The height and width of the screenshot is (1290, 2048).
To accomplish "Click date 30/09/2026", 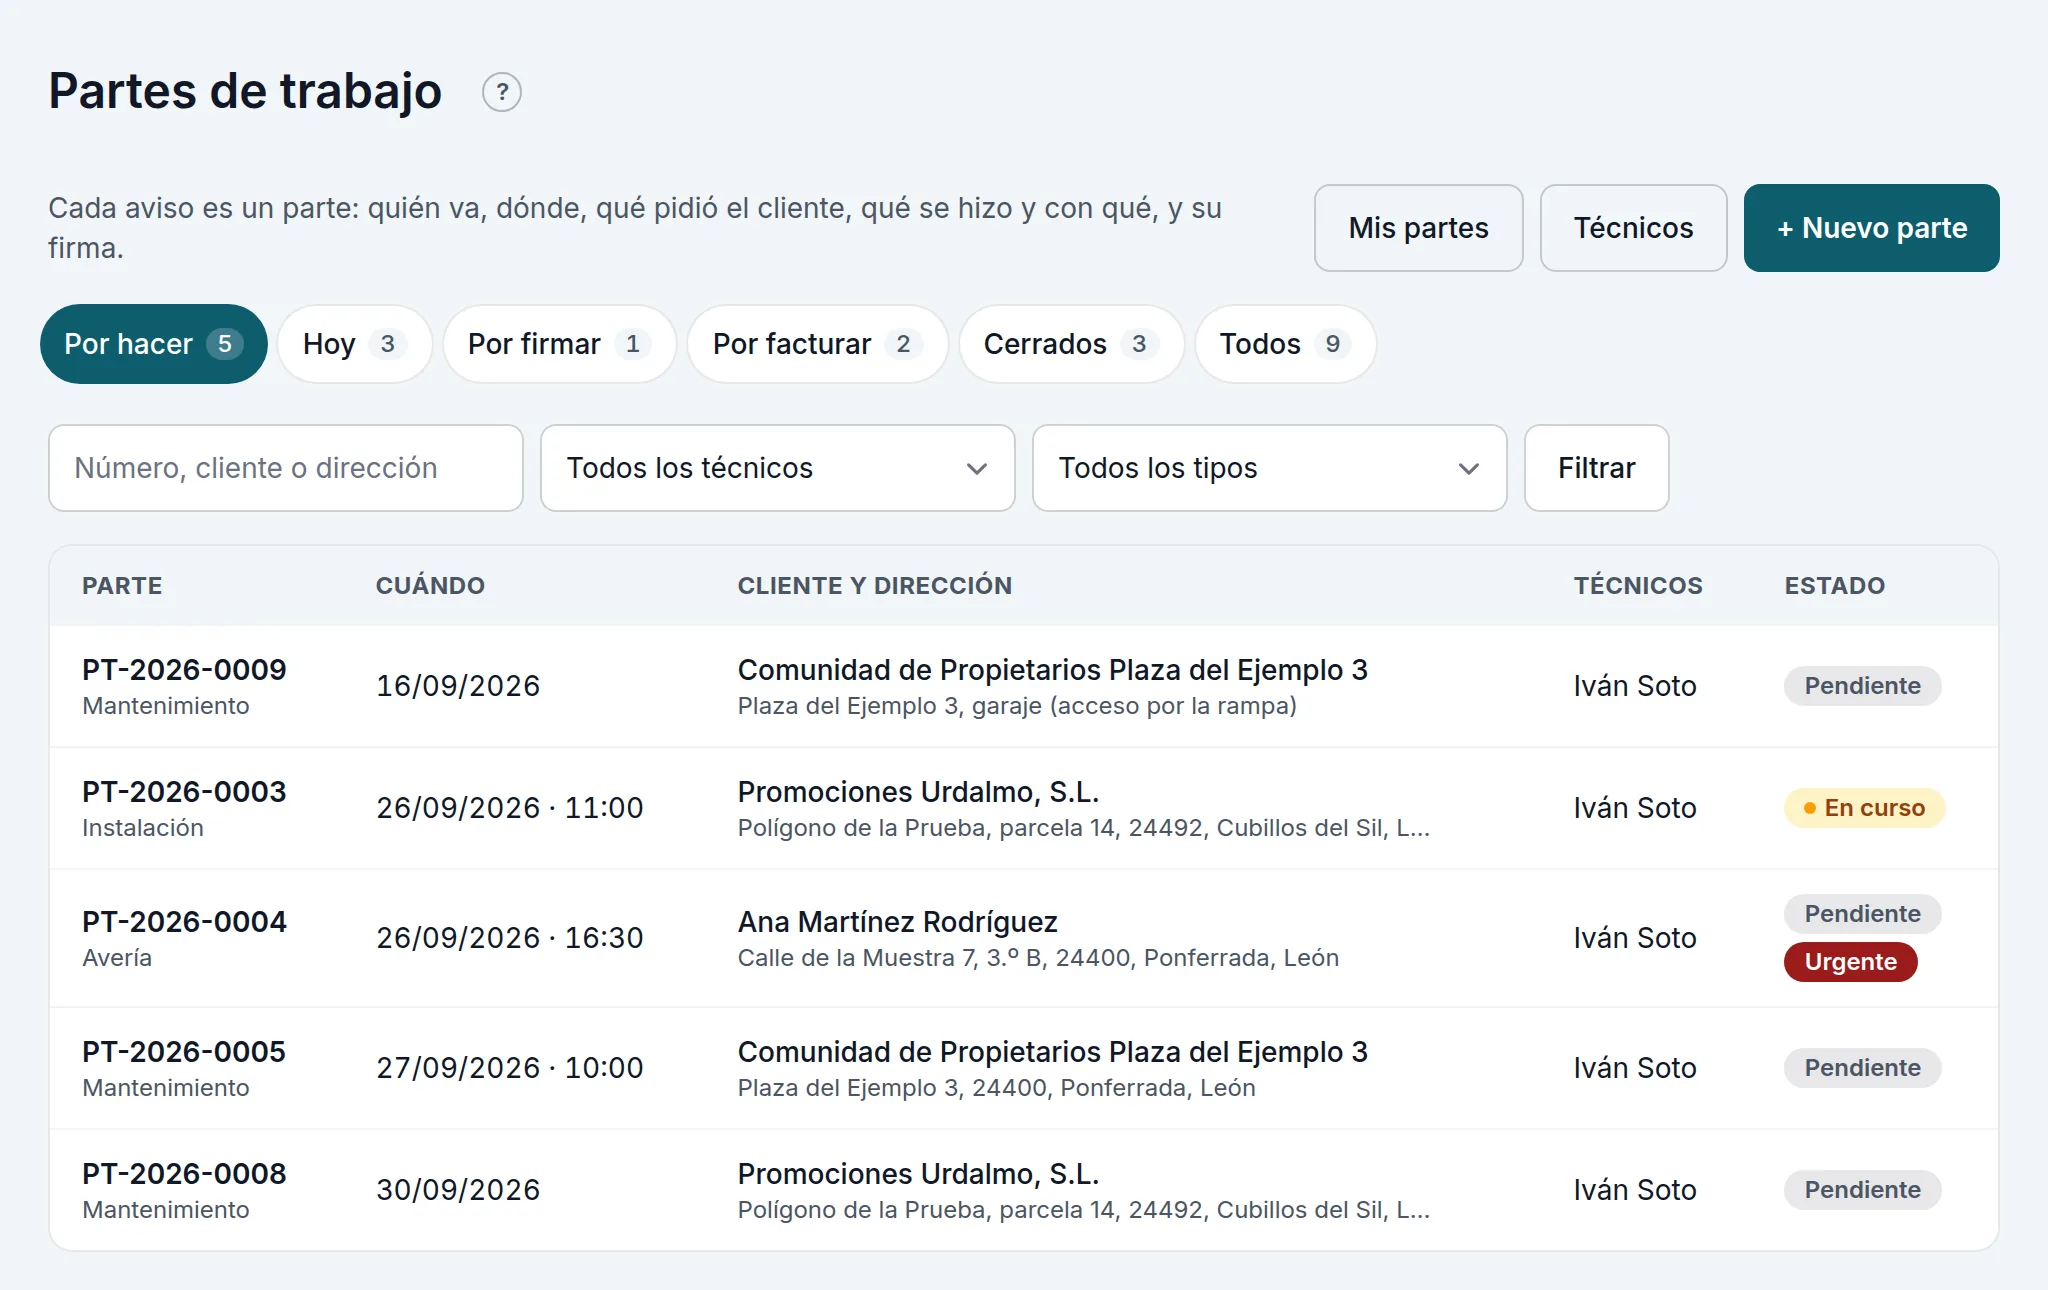I will [458, 1190].
